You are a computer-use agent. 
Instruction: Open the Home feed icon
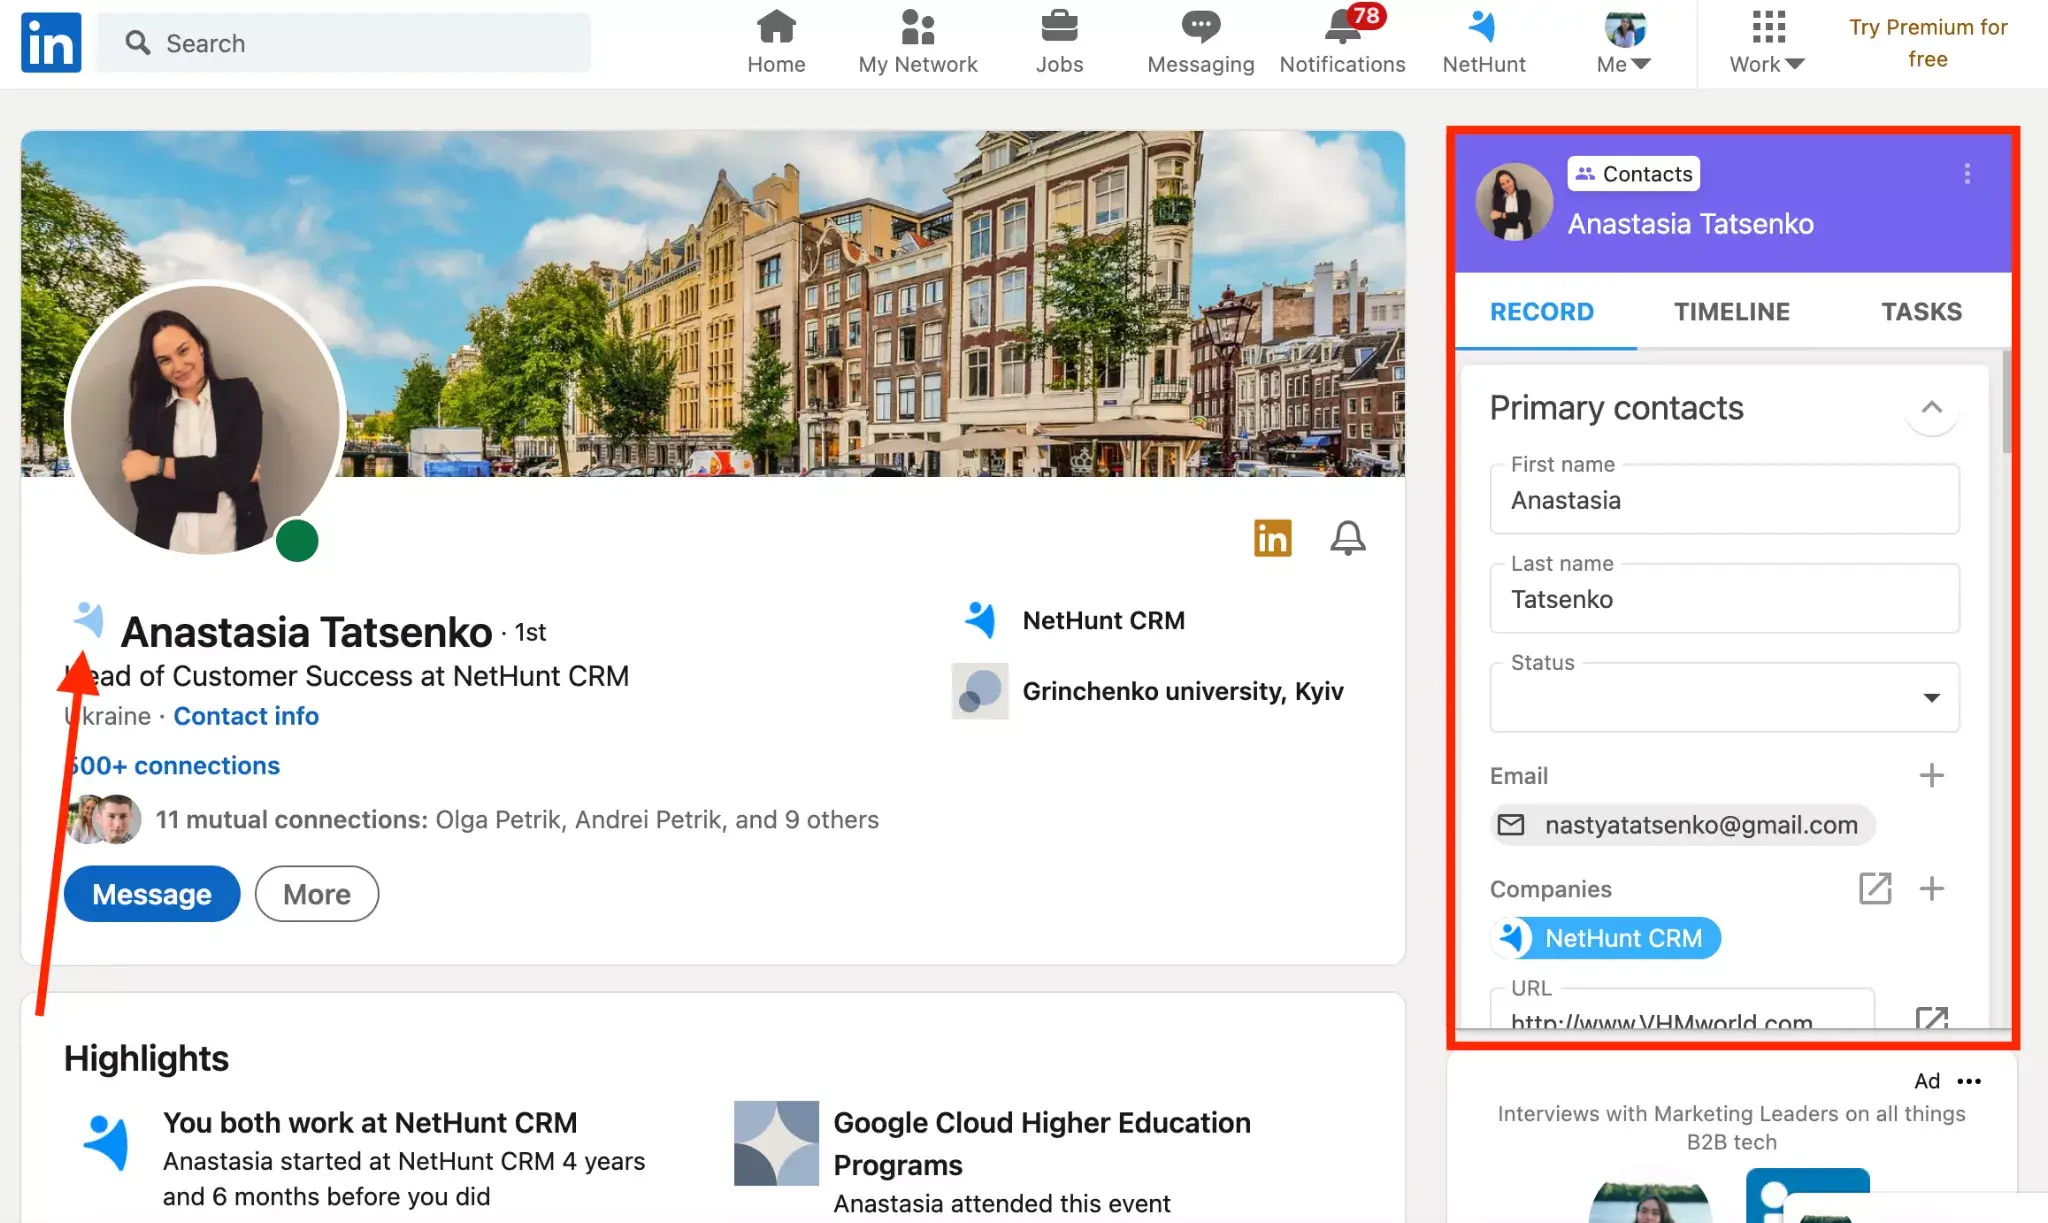776,43
